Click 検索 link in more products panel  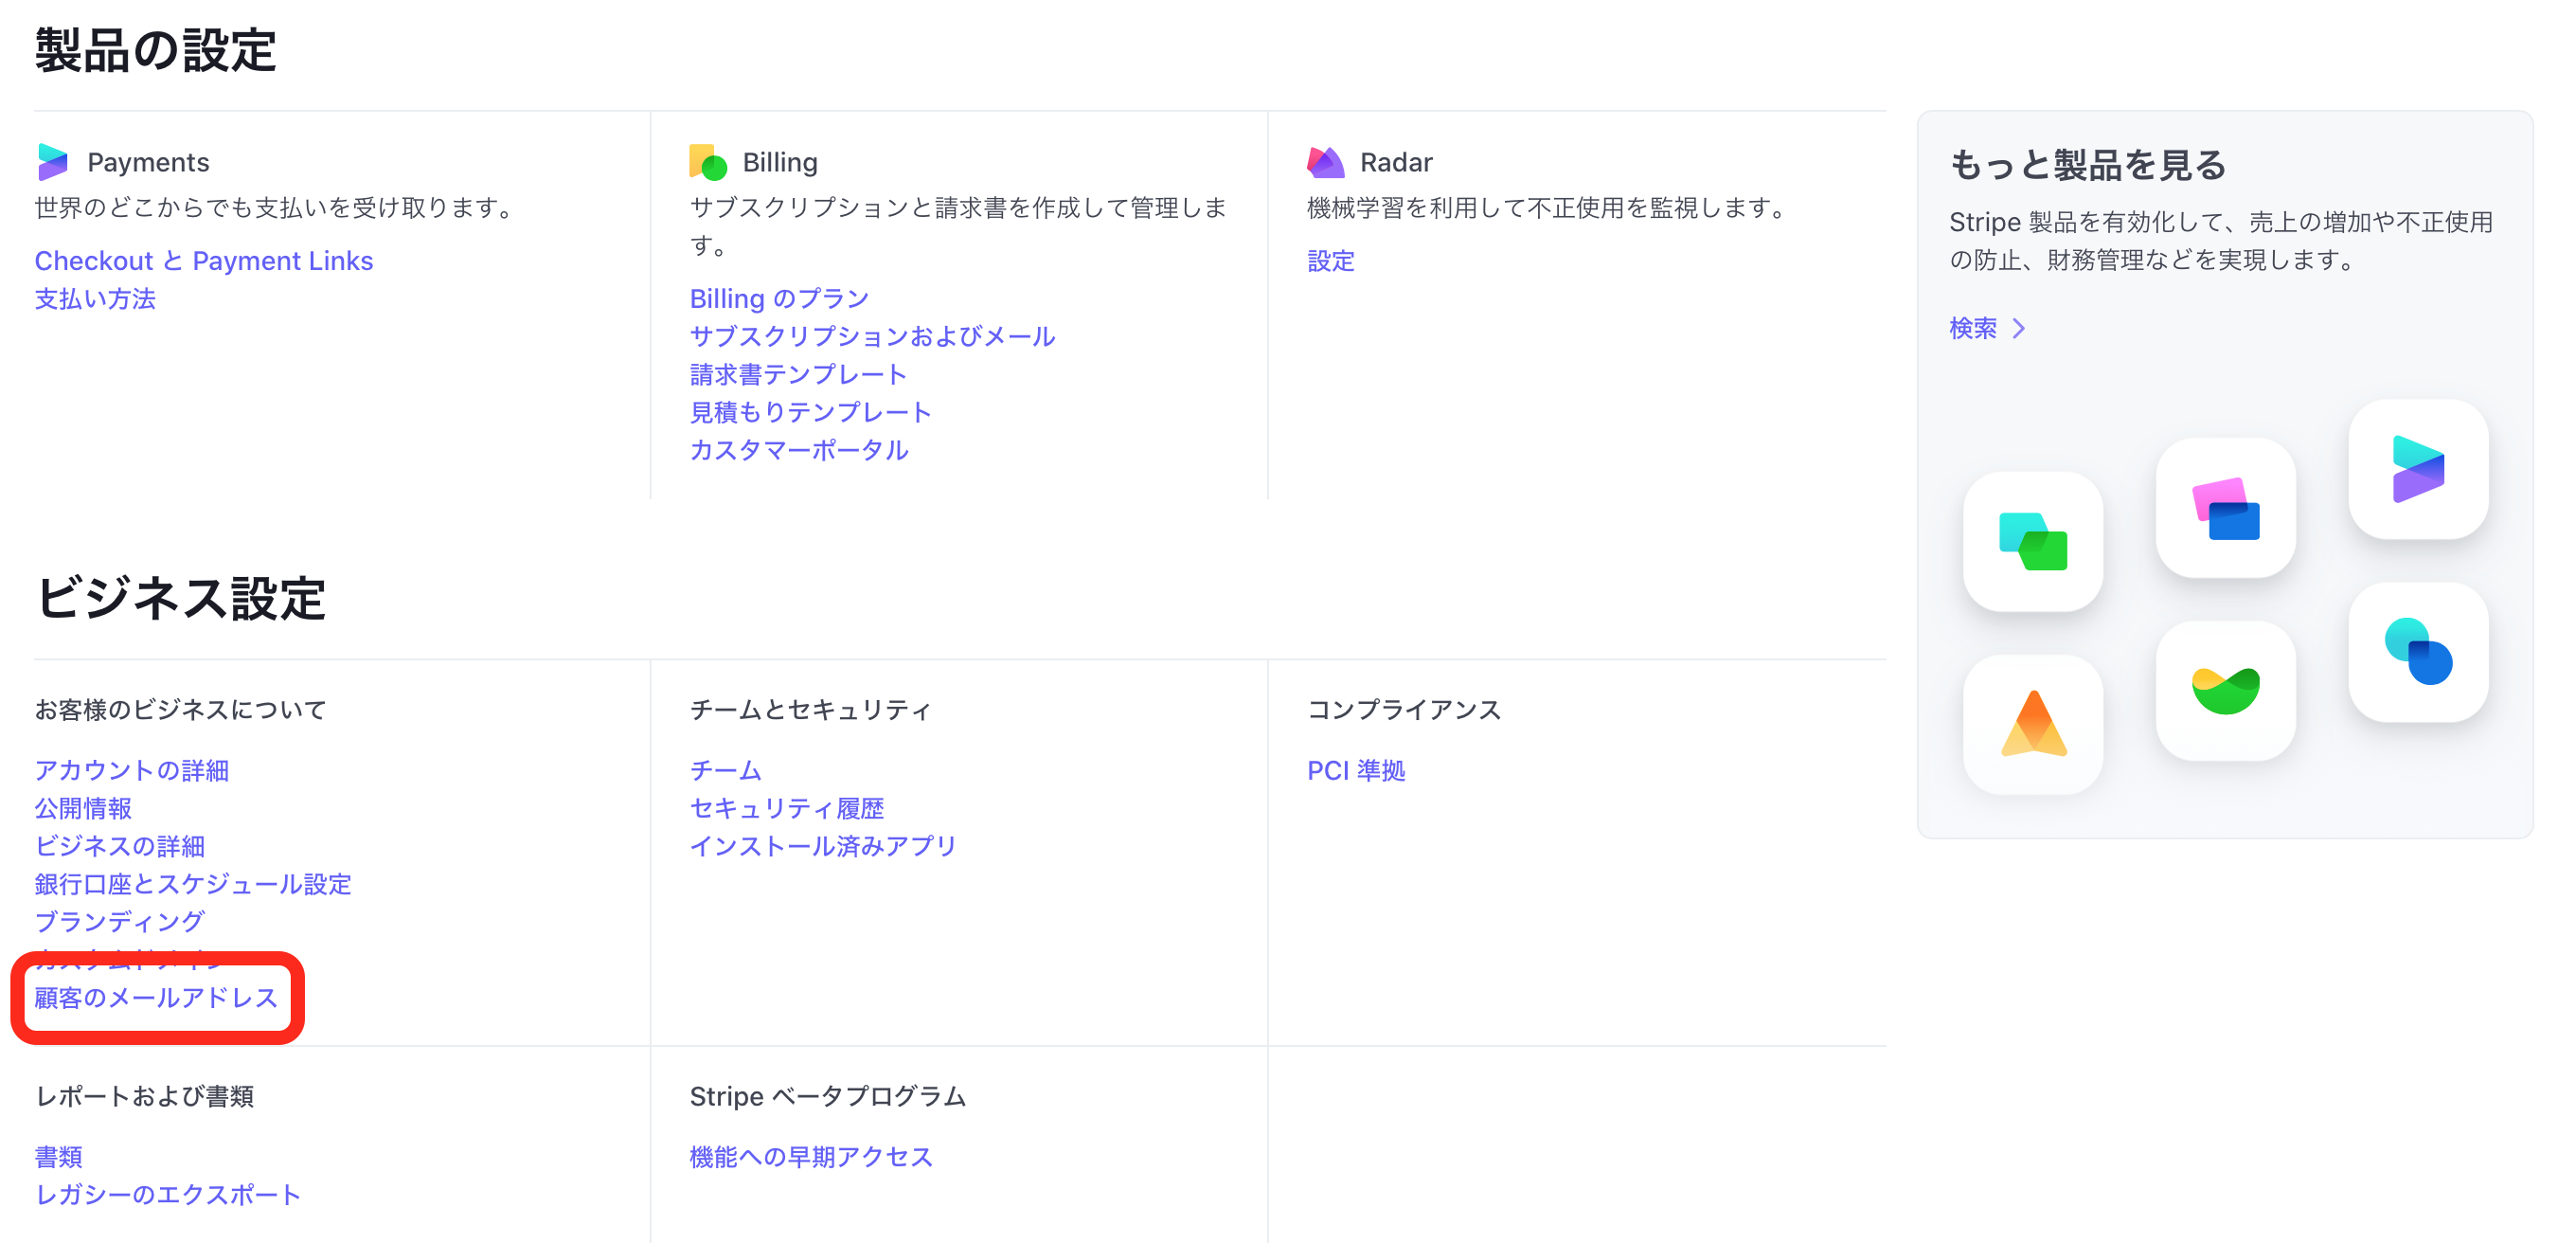(1973, 329)
